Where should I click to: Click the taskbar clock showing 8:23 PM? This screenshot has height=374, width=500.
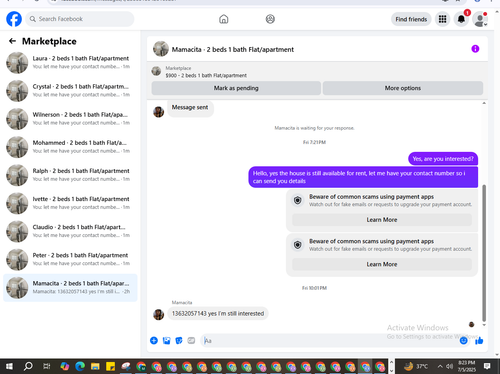tap(466, 366)
